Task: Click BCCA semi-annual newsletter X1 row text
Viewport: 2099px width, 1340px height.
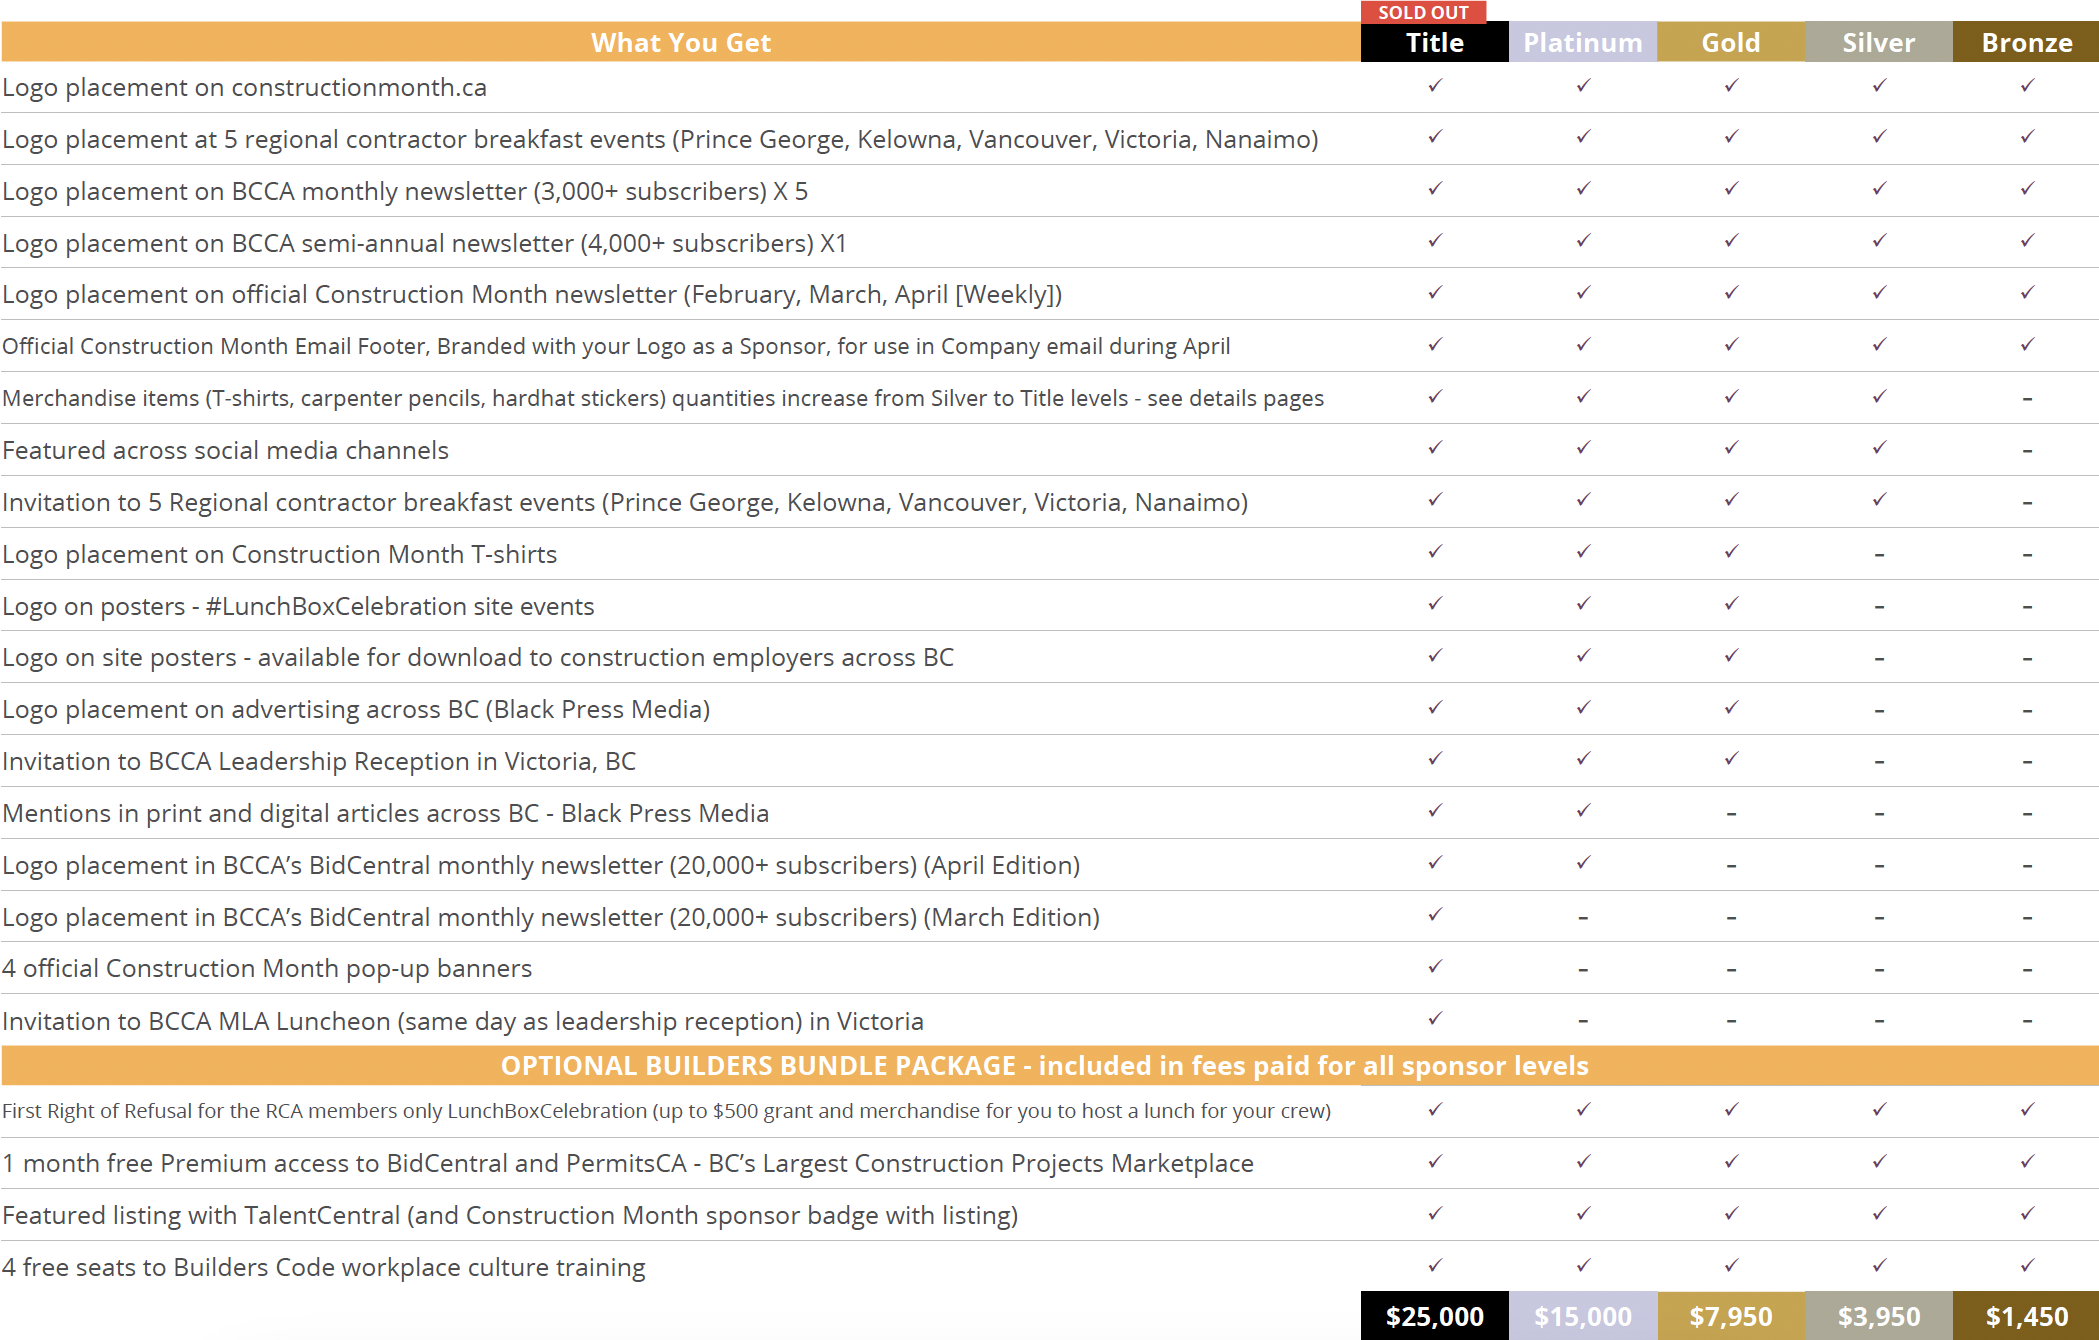Action: (x=424, y=244)
